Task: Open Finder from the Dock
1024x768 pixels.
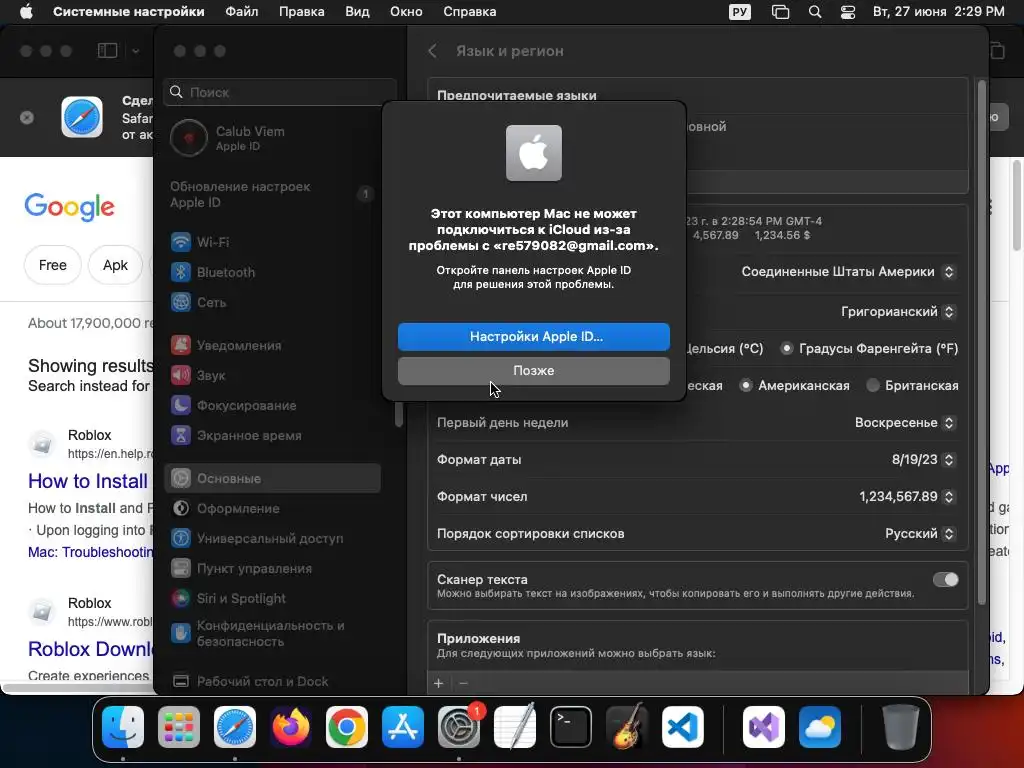Action: 123,727
